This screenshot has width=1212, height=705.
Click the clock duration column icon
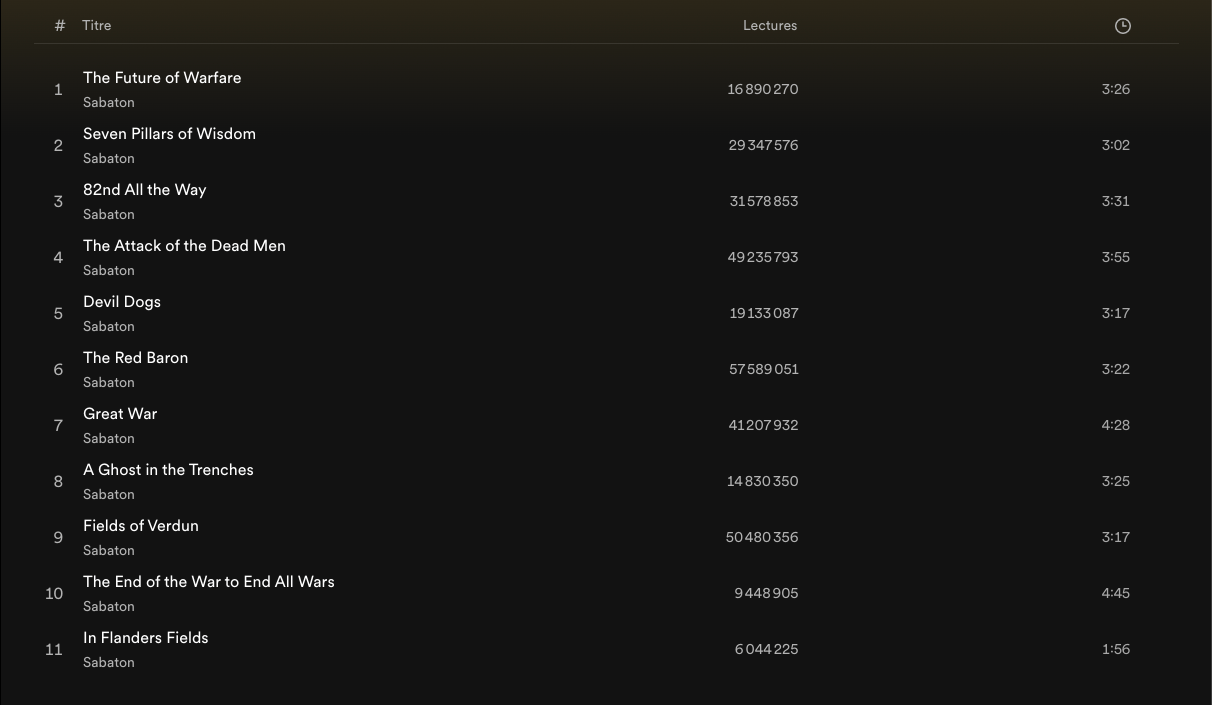tap(1122, 26)
